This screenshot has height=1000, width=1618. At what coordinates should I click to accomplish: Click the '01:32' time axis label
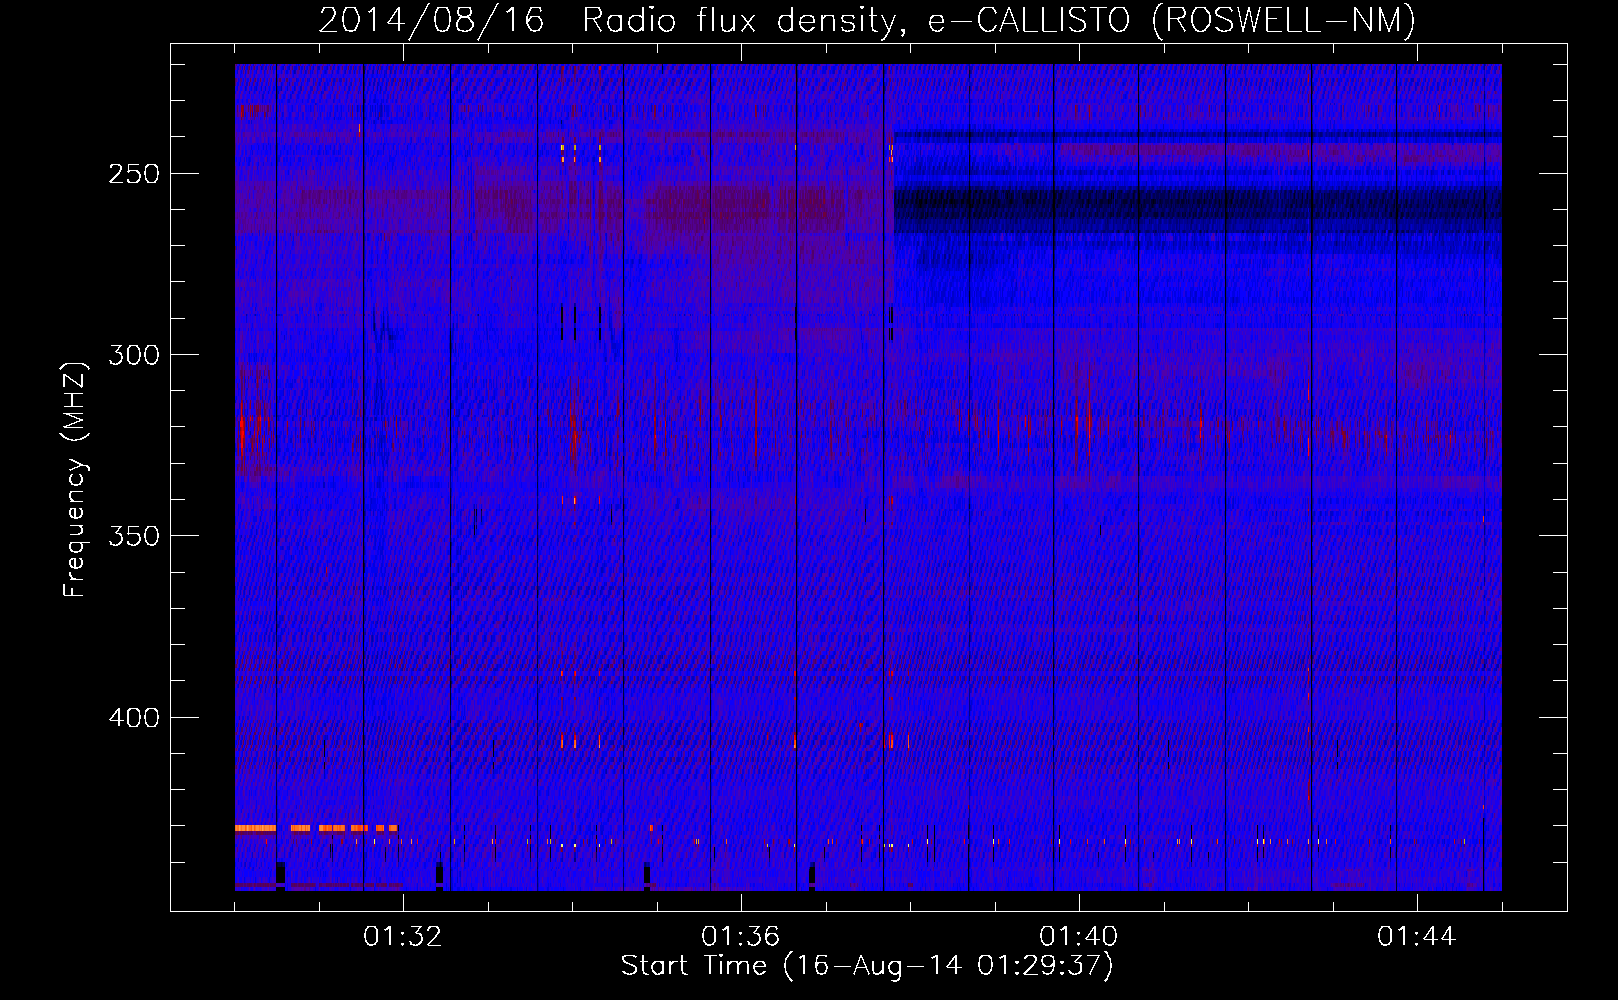pos(403,937)
